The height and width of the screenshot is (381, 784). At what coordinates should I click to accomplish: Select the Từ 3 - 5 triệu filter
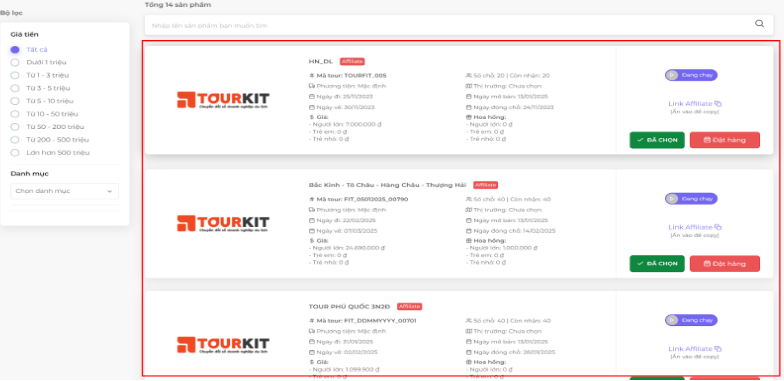pyautogui.click(x=15, y=88)
